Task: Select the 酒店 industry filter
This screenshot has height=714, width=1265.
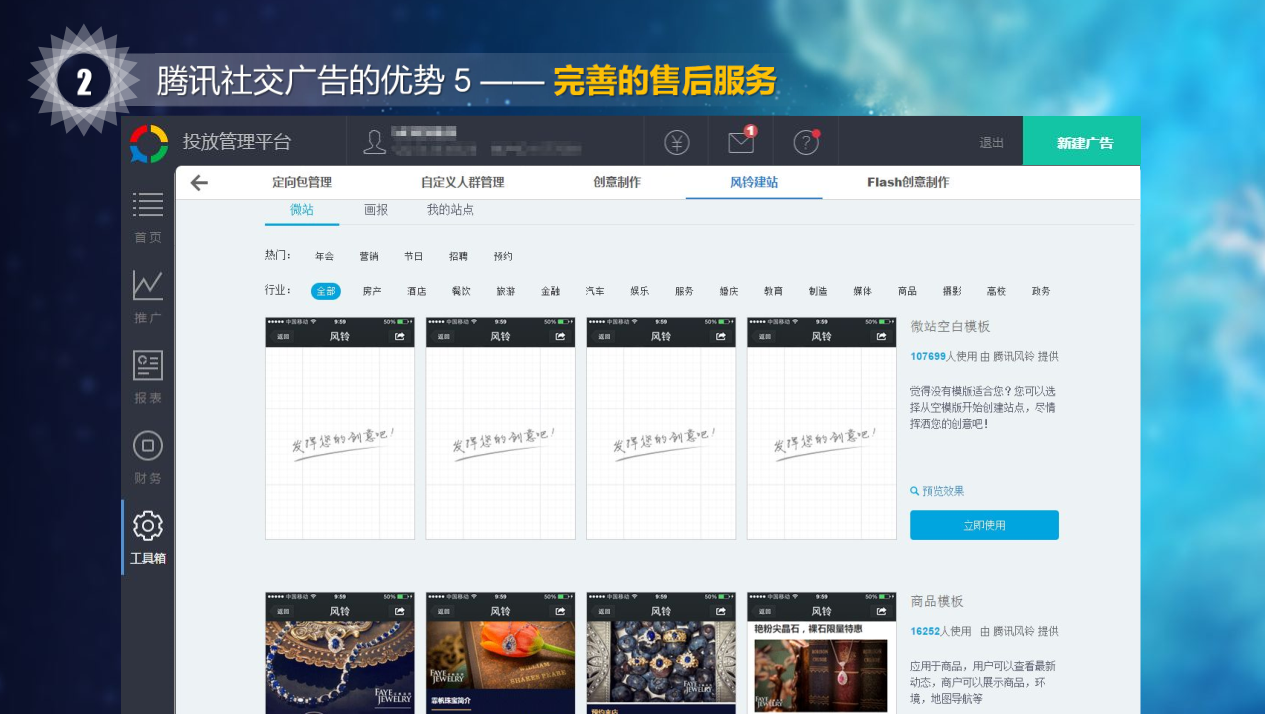Action: pos(416,291)
